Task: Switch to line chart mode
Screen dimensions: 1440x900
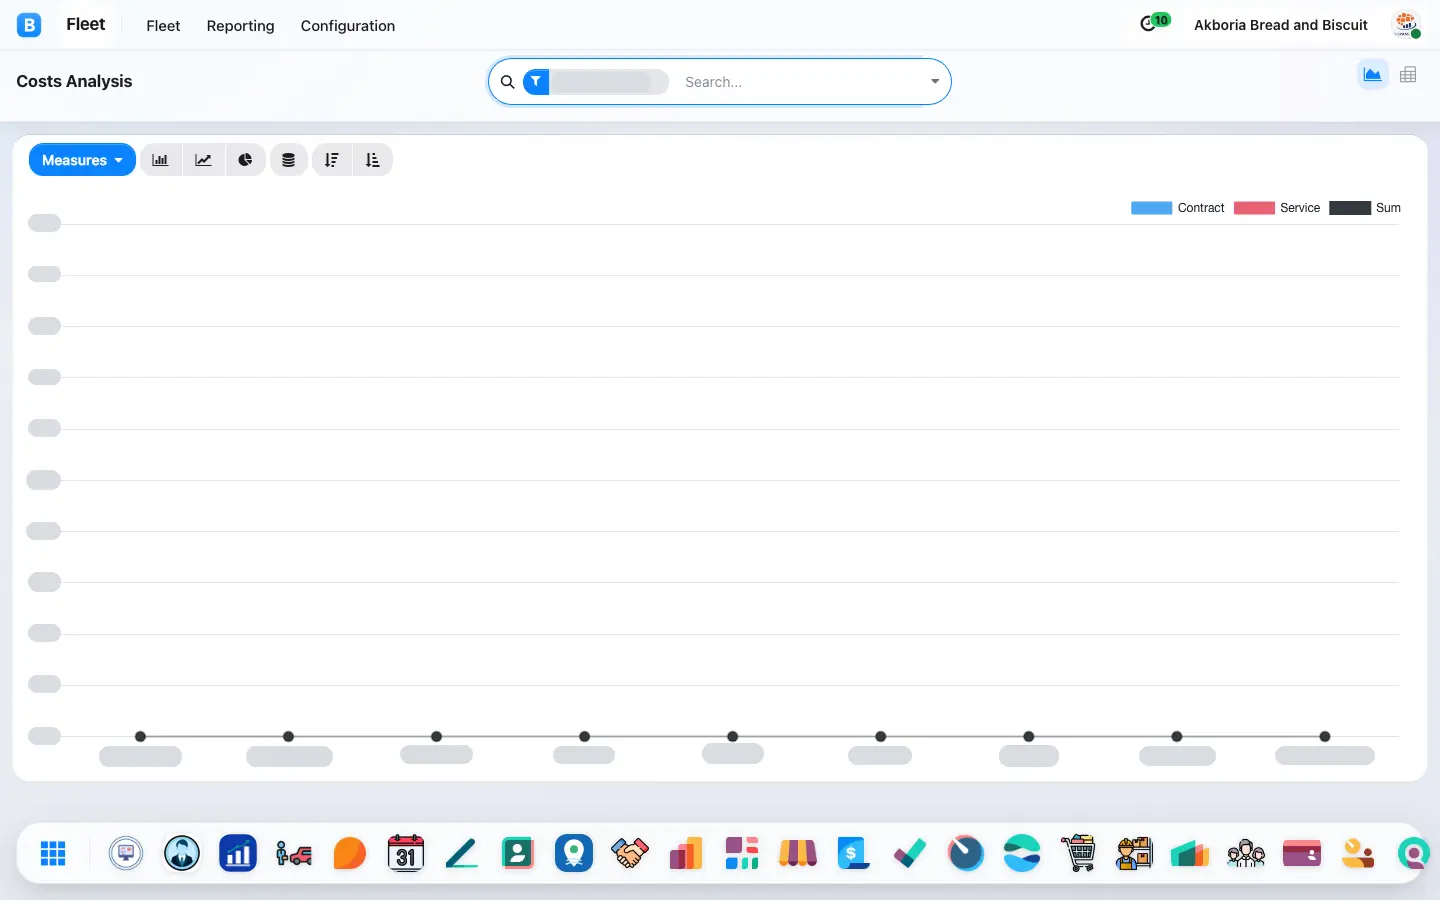Action: (203, 160)
